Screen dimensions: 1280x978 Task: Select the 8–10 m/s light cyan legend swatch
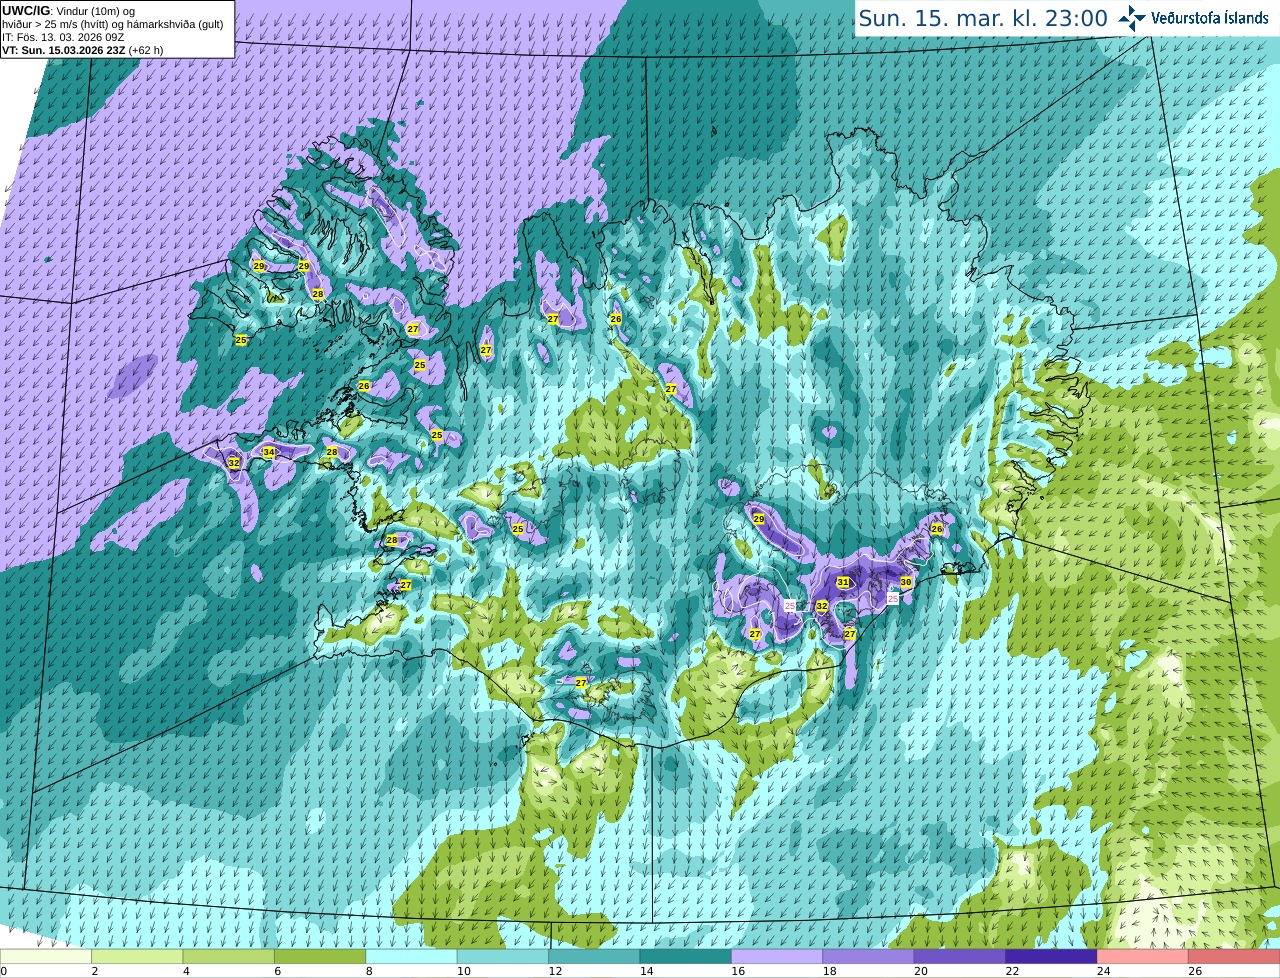(x=412, y=957)
